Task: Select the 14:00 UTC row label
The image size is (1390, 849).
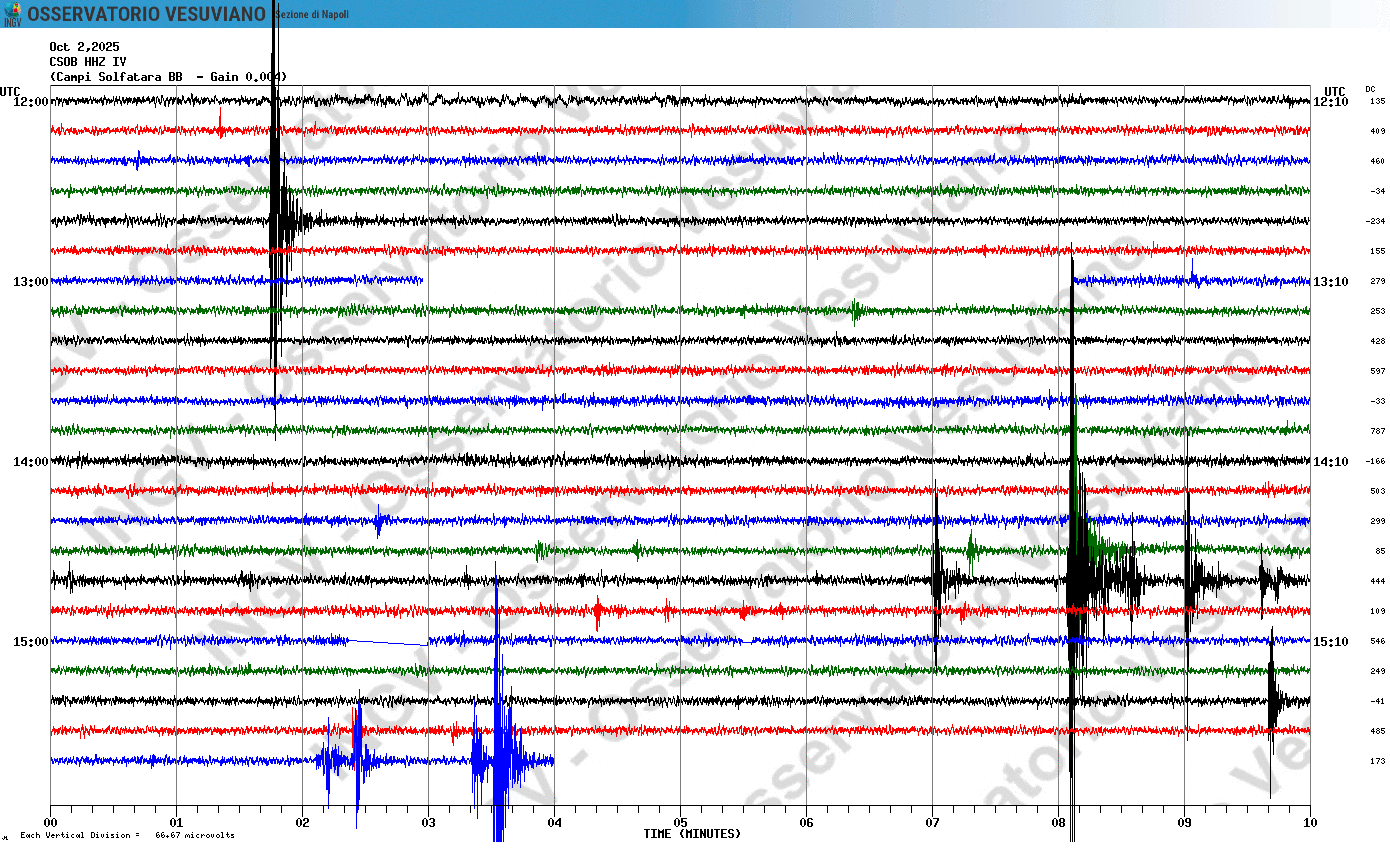Action: (30, 461)
